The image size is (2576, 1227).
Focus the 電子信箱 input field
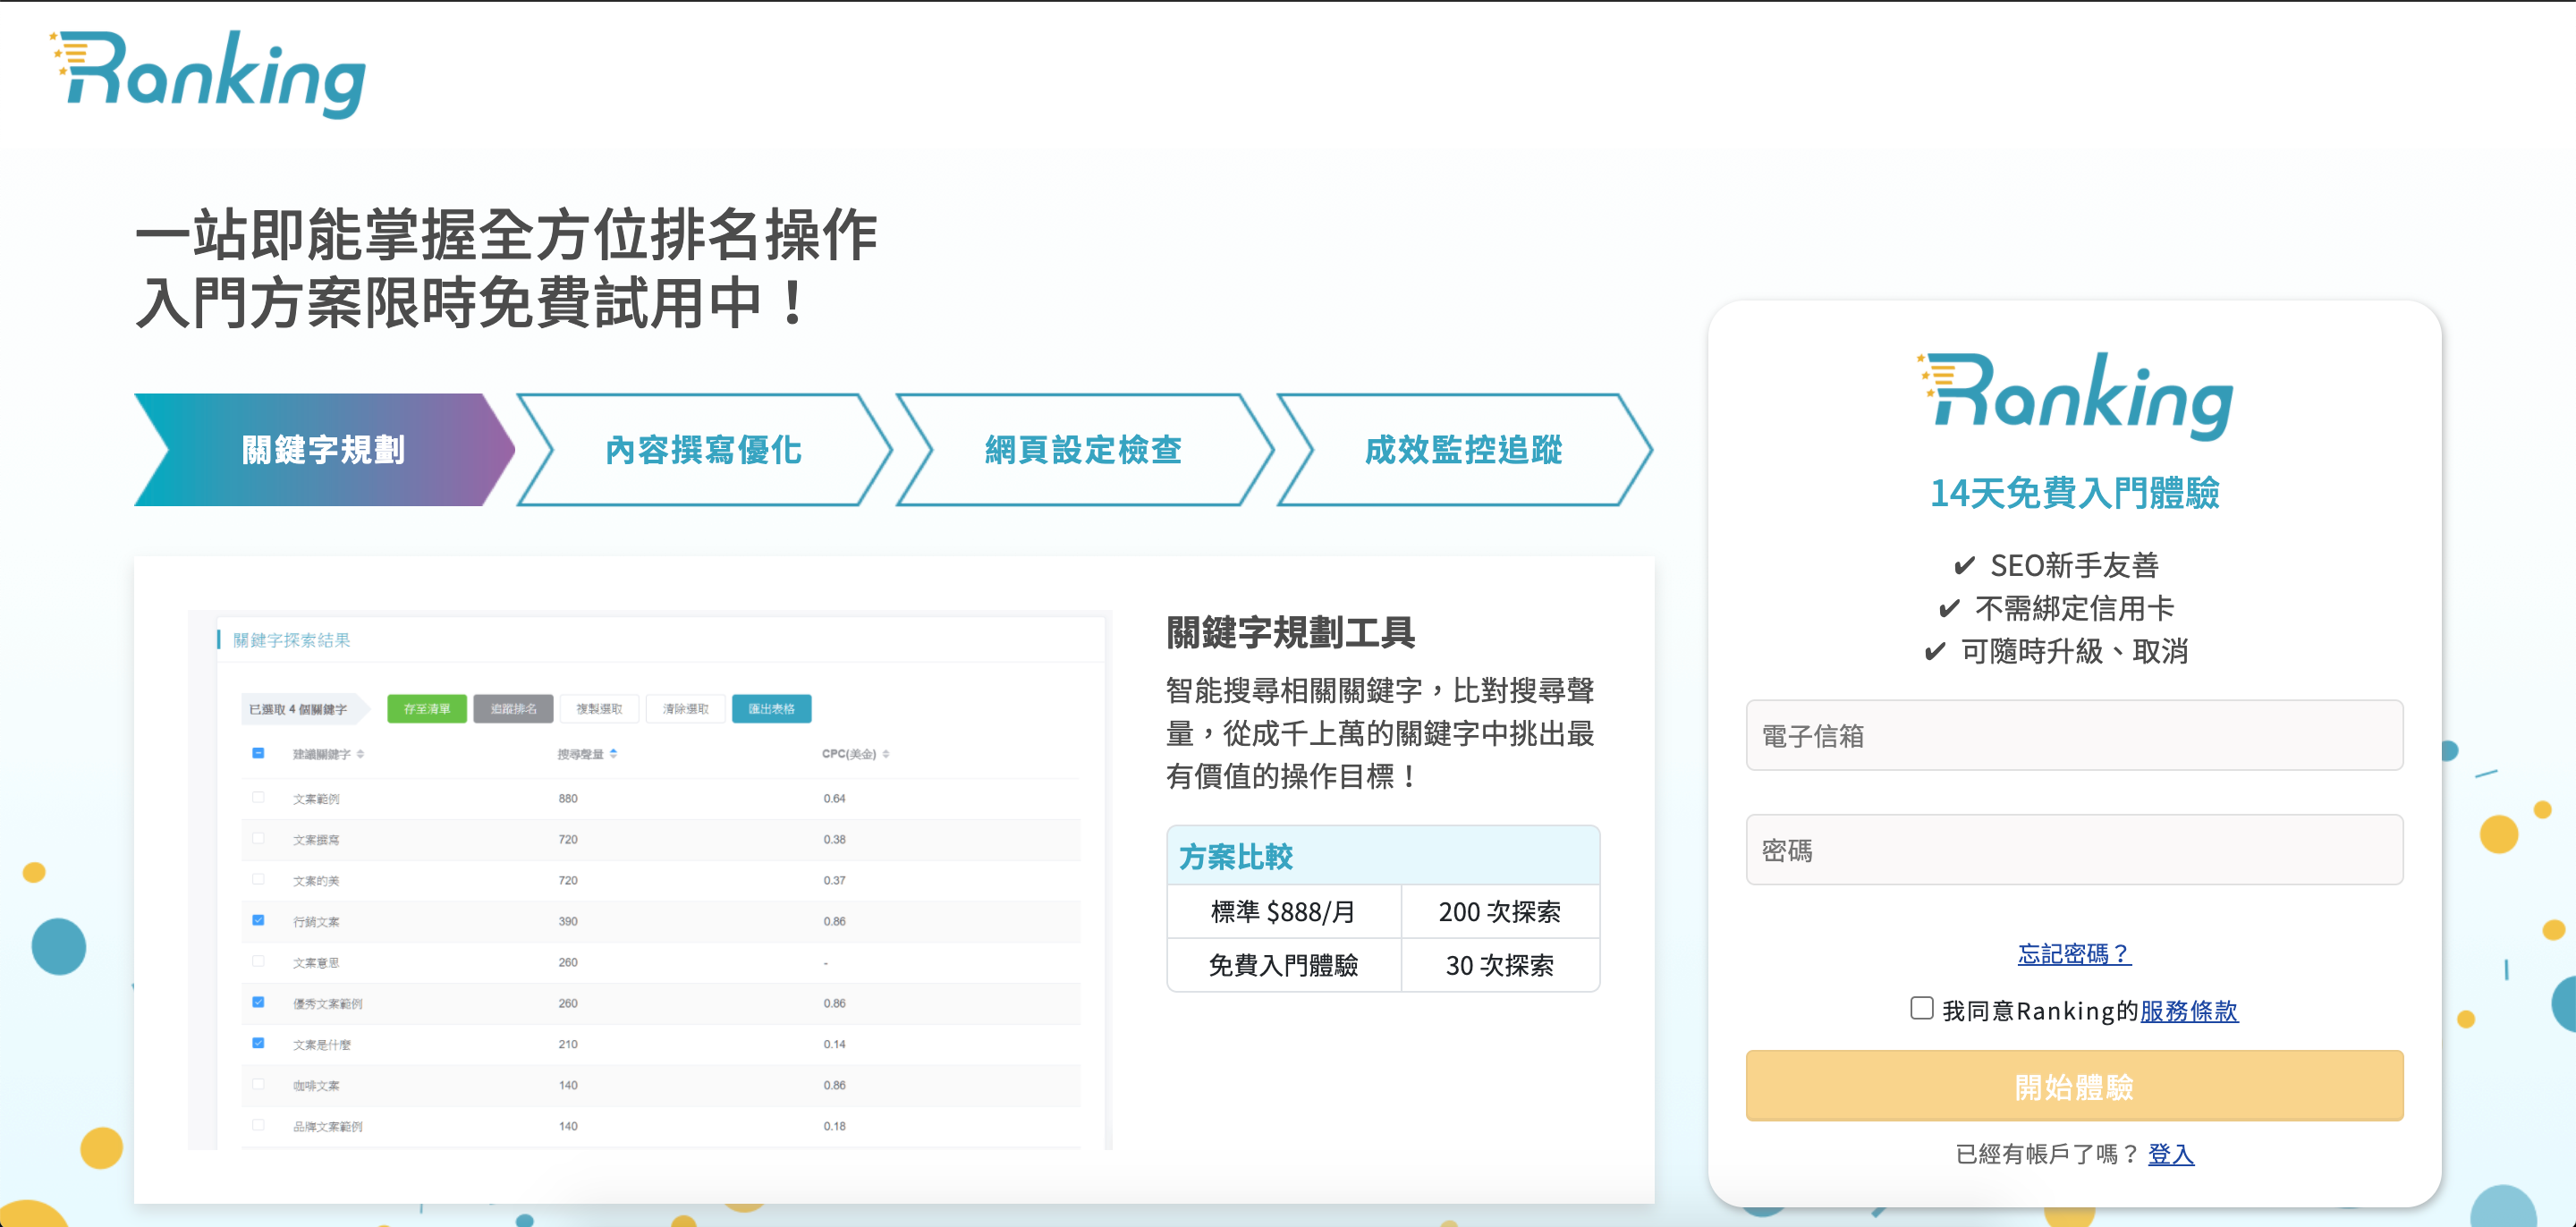[2074, 736]
